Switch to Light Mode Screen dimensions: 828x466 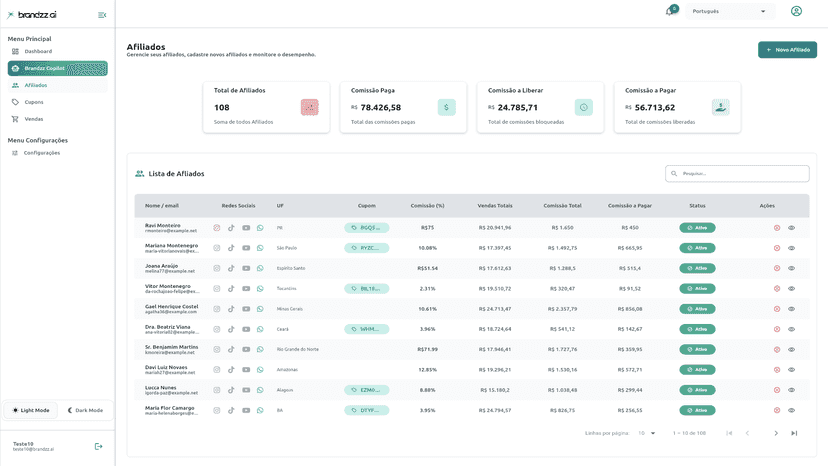point(31,410)
